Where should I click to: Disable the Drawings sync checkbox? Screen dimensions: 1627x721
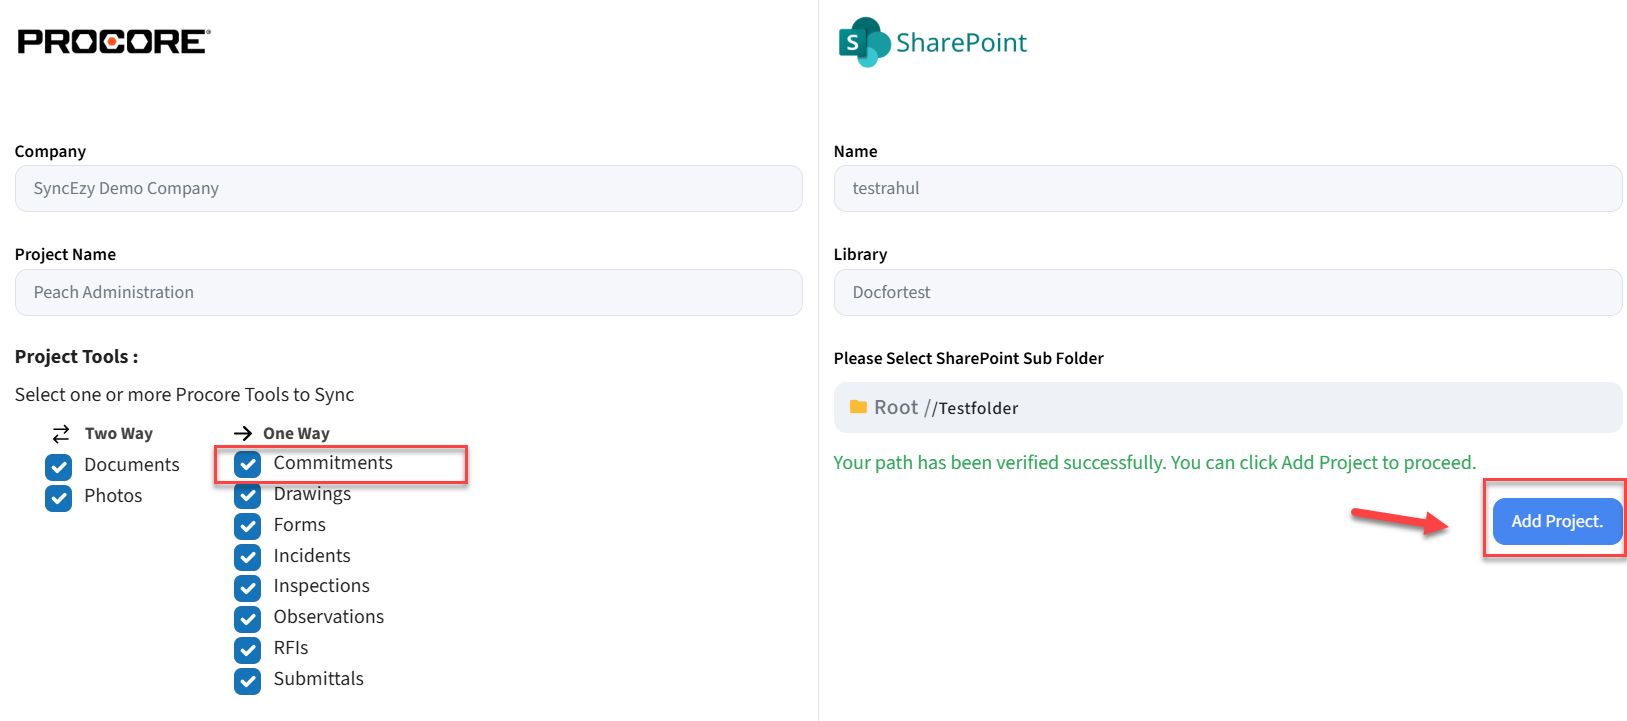point(248,495)
